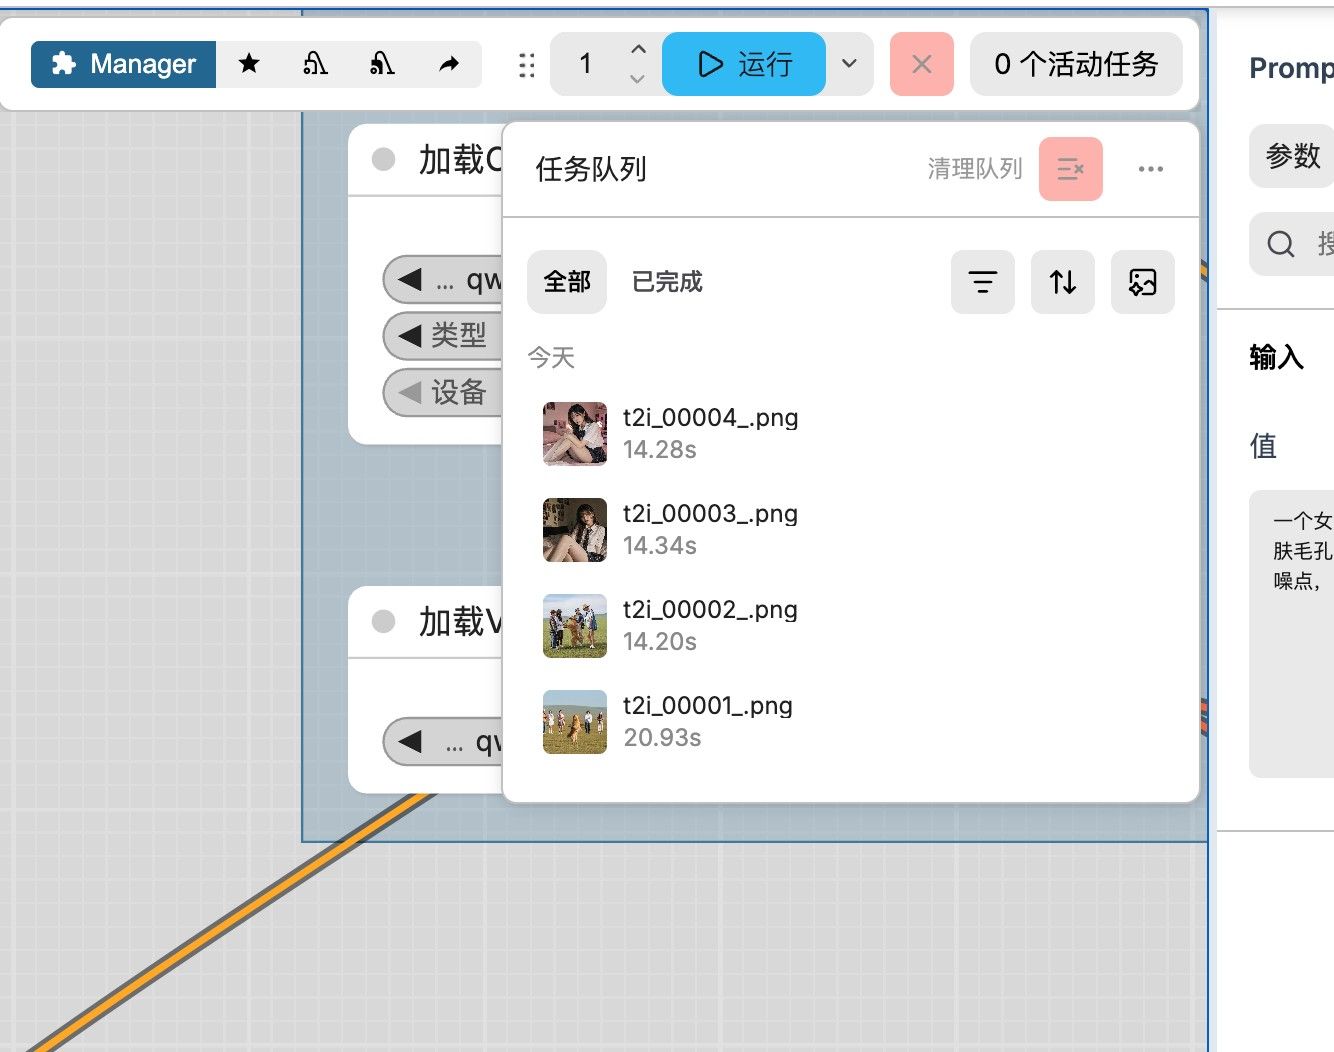Viewport: 1334px width, 1052px height.
Task: Click the red clear queue icon button
Action: pyautogui.click(x=1071, y=169)
